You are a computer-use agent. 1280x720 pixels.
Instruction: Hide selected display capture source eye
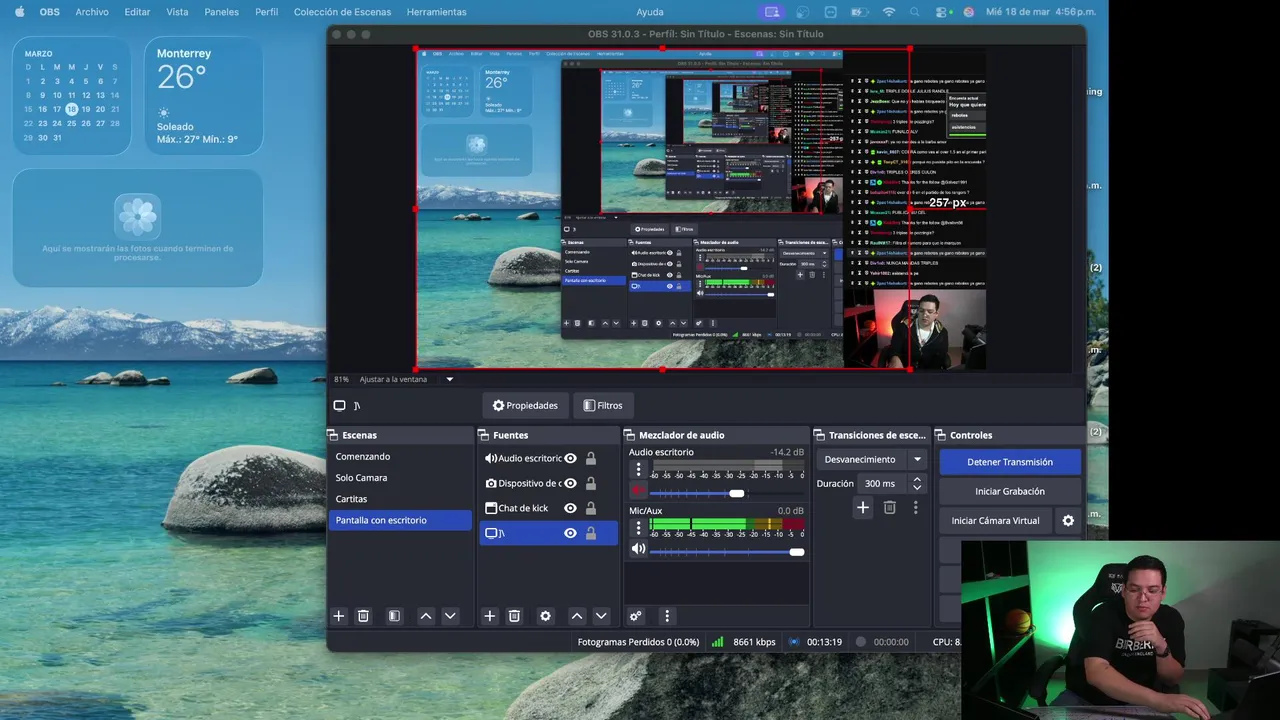tap(570, 533)
